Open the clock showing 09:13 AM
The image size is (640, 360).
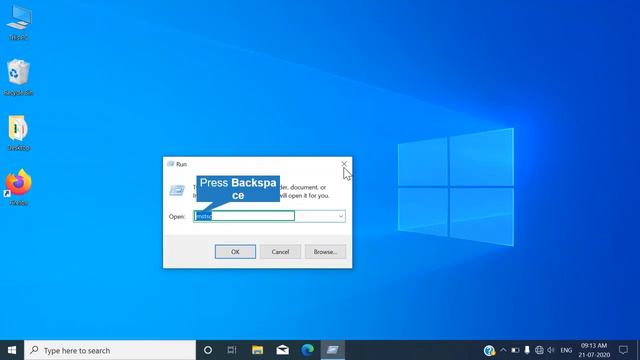[x=594, y=350]
